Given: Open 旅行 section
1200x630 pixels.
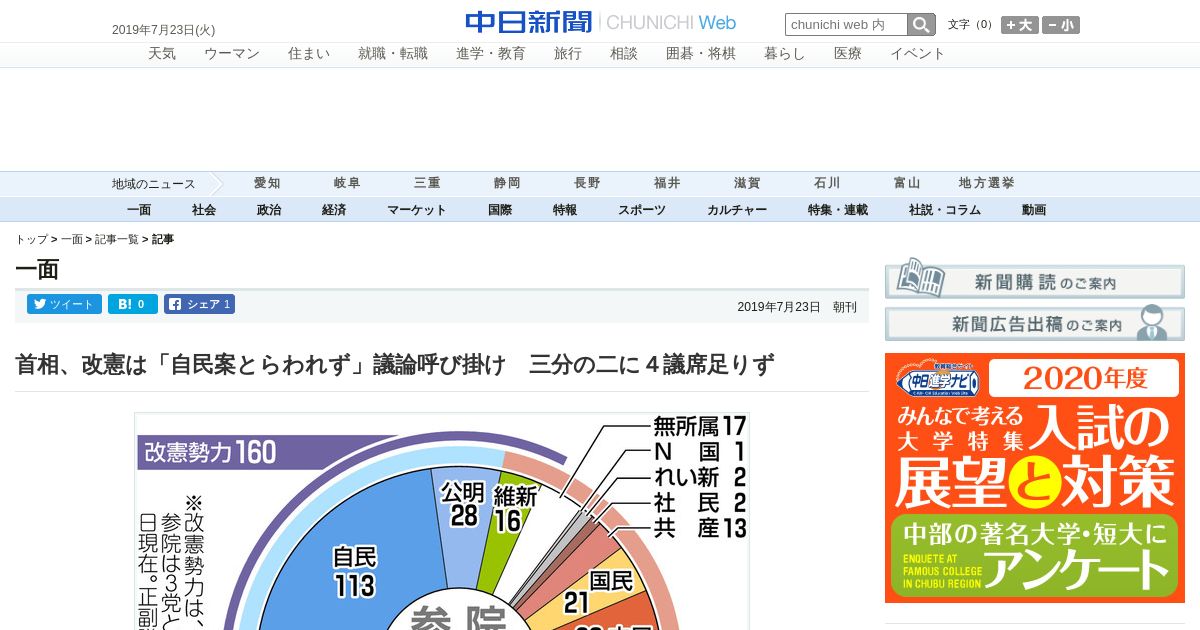Looking at the screenshot, I should click(x=568, y=54).
